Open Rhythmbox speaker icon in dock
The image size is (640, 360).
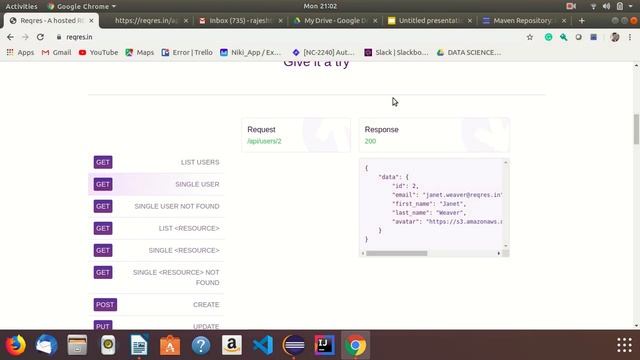108,345
